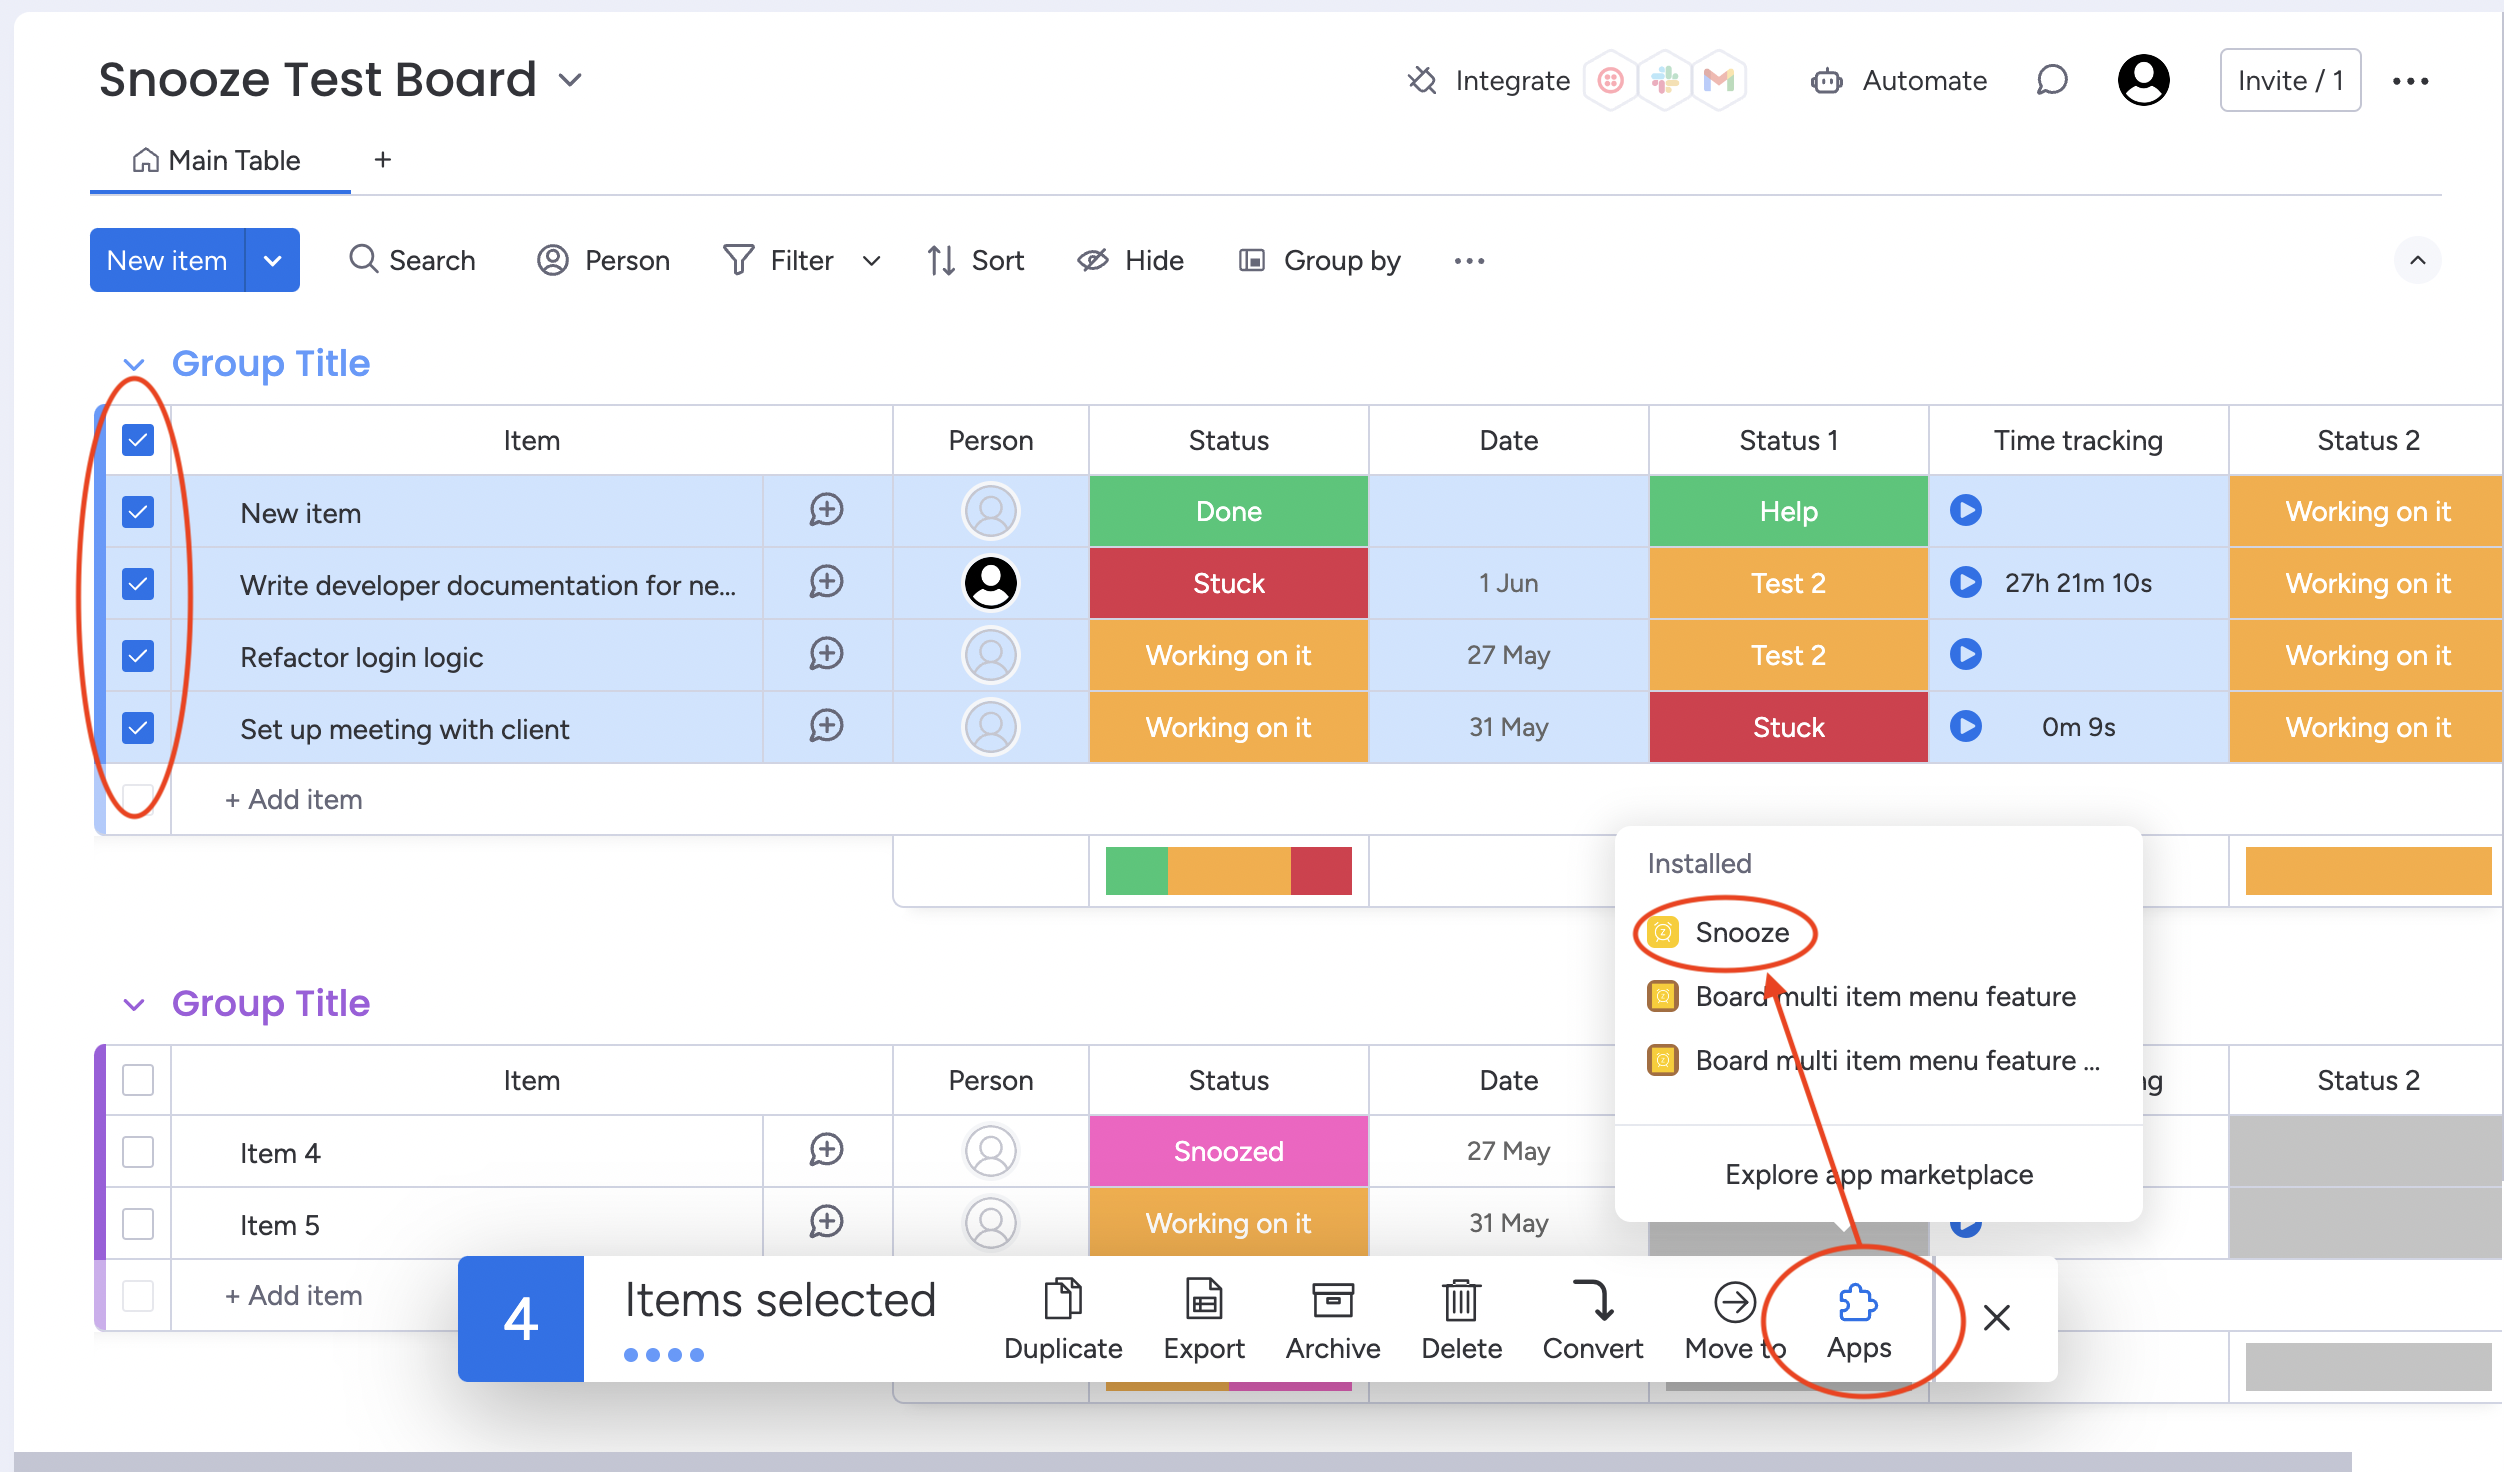The width and height of the screenshot is (2504, 1472).
Task: Collapse the first Group Title section
Action: pyautogui.click(x=133, y=363)
